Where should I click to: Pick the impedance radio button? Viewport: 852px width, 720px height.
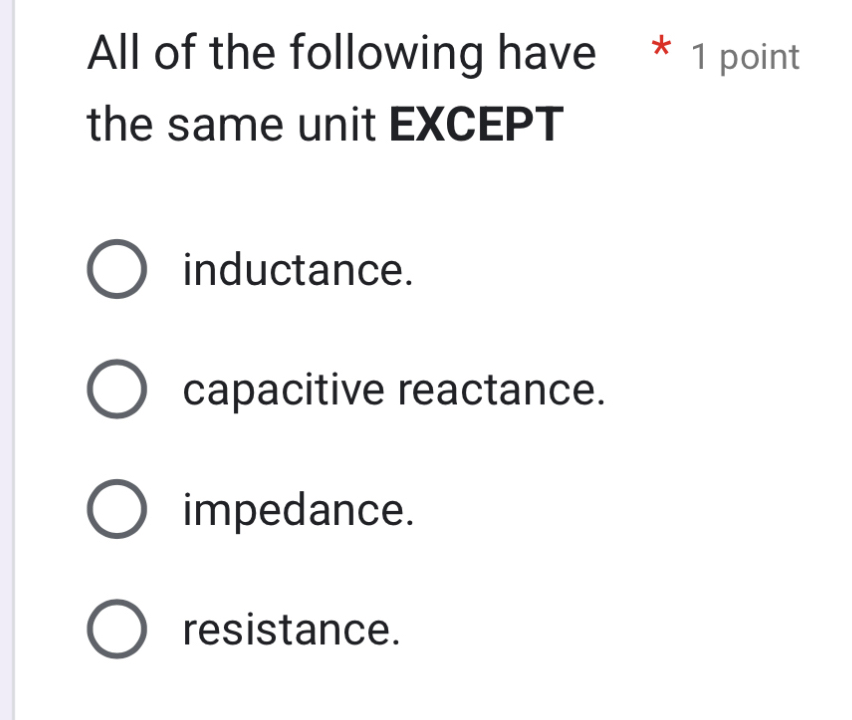pyautogui.click(x=117, y=511)
